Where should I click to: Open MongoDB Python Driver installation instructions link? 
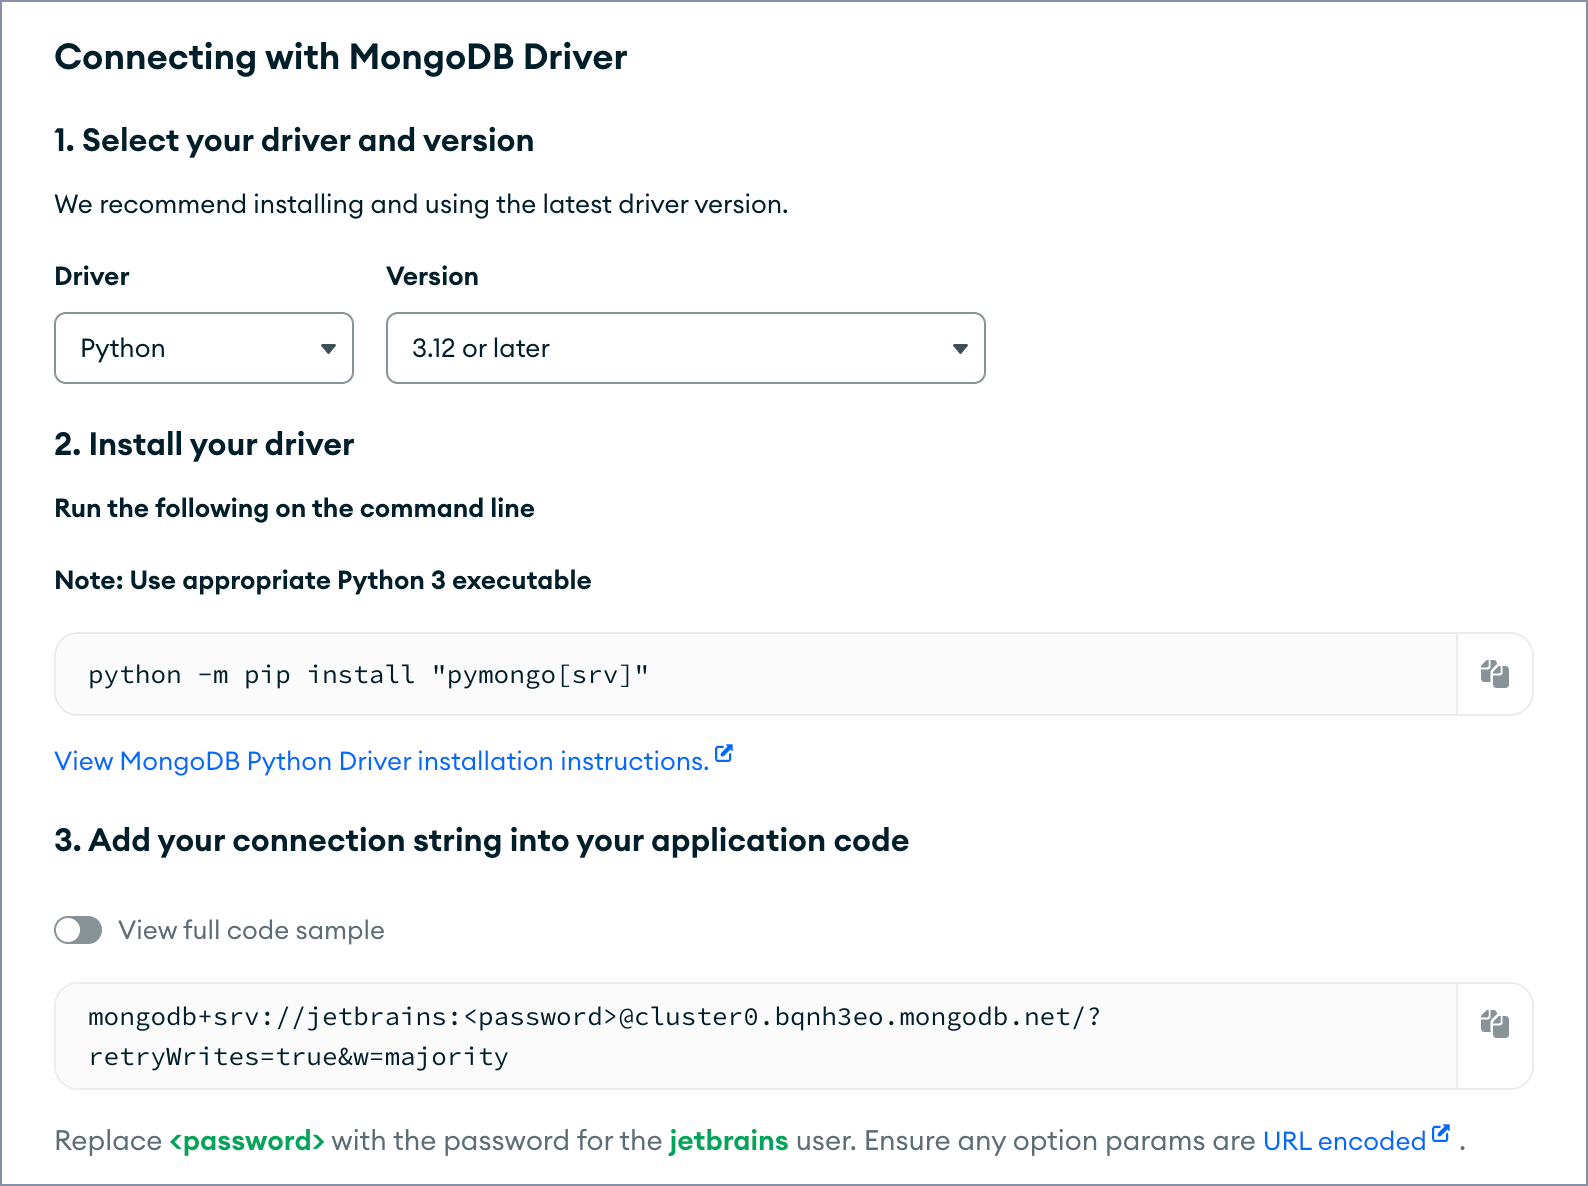click(382, 761)
